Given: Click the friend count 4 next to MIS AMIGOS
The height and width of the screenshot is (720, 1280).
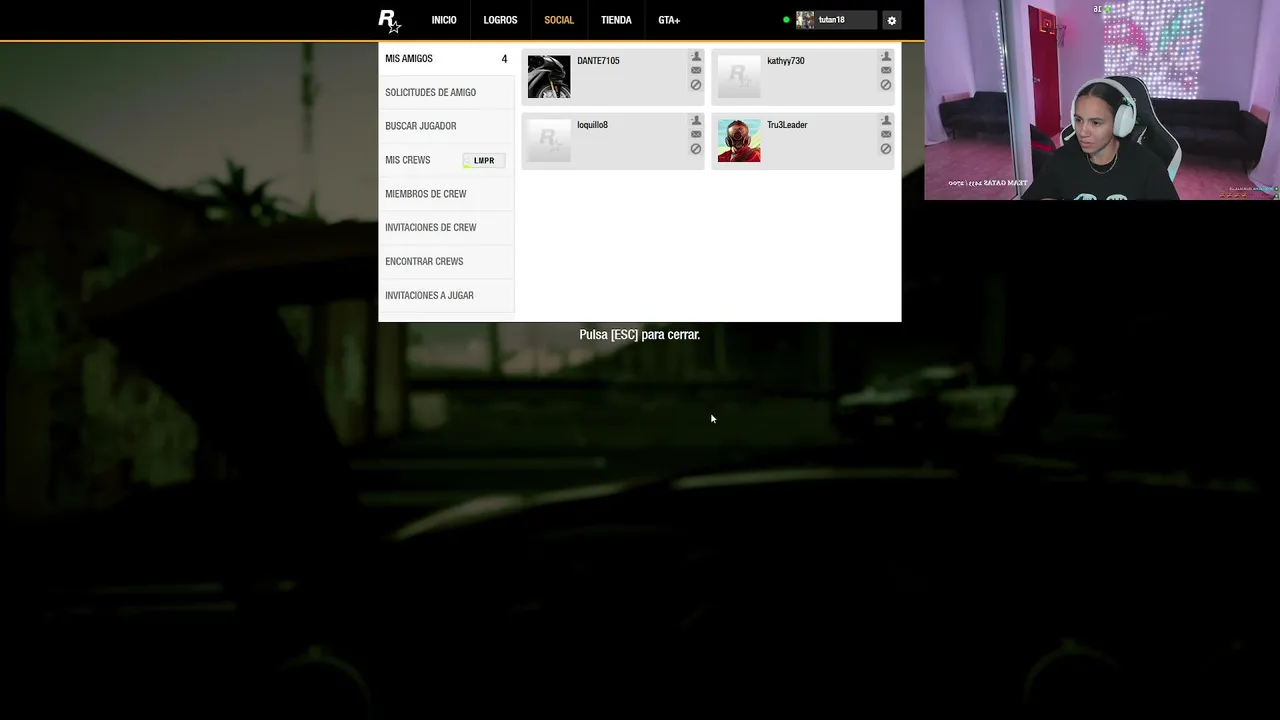Looking at the screenshot, I should (504, 59).
